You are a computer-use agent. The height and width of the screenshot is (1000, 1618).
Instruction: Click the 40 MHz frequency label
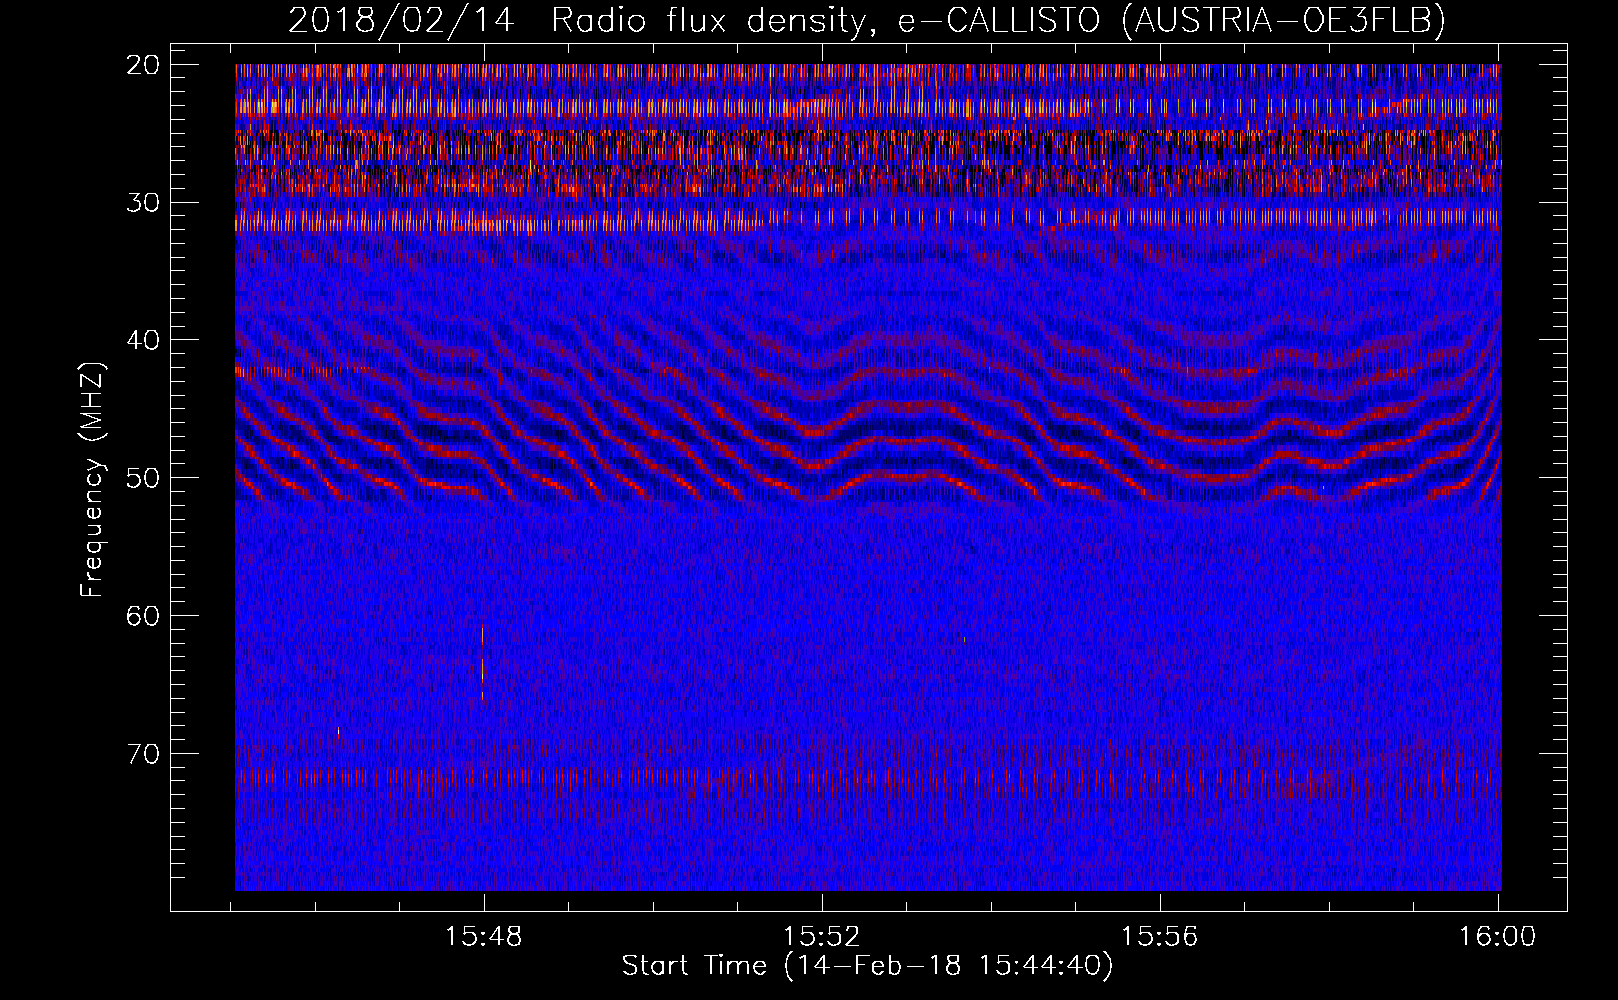[x=144, y=340]
